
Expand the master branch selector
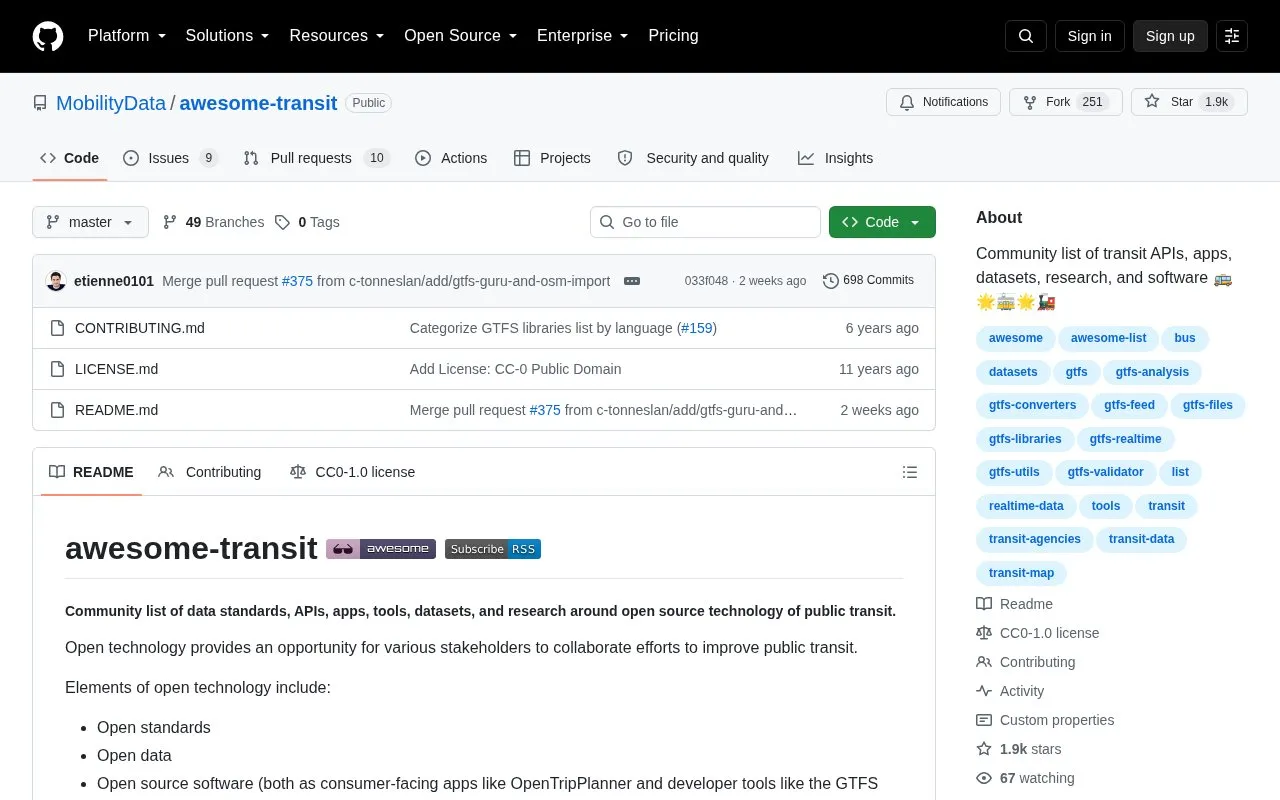point(90,222)
